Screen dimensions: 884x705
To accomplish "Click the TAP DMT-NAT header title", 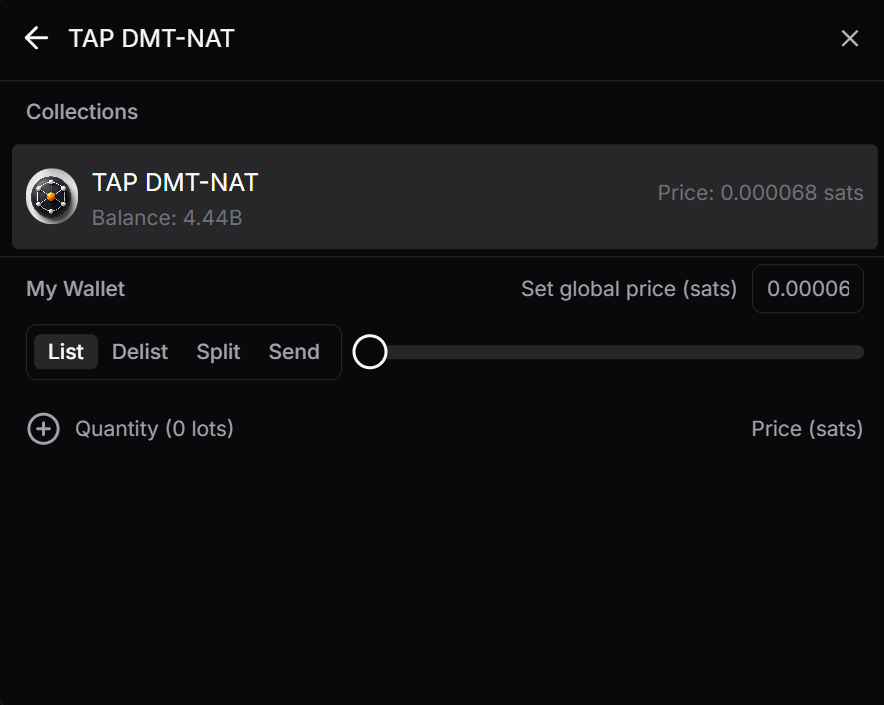I will click(x=151, y=38).
